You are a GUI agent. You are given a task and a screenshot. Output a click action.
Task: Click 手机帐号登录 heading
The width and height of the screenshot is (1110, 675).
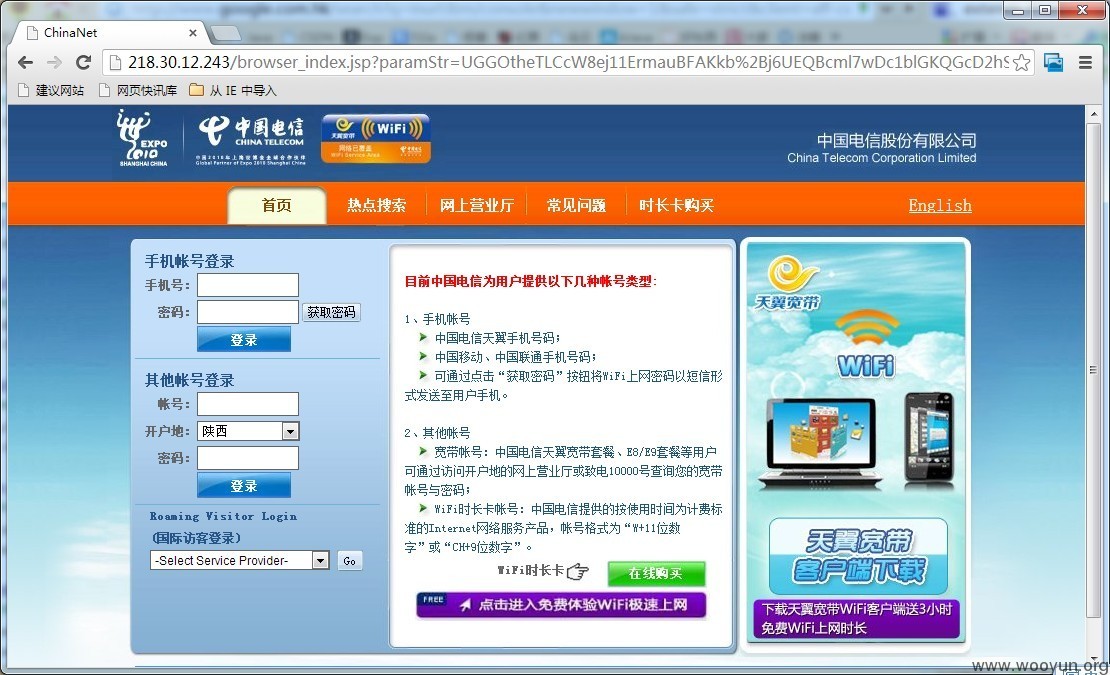(189, 261)
